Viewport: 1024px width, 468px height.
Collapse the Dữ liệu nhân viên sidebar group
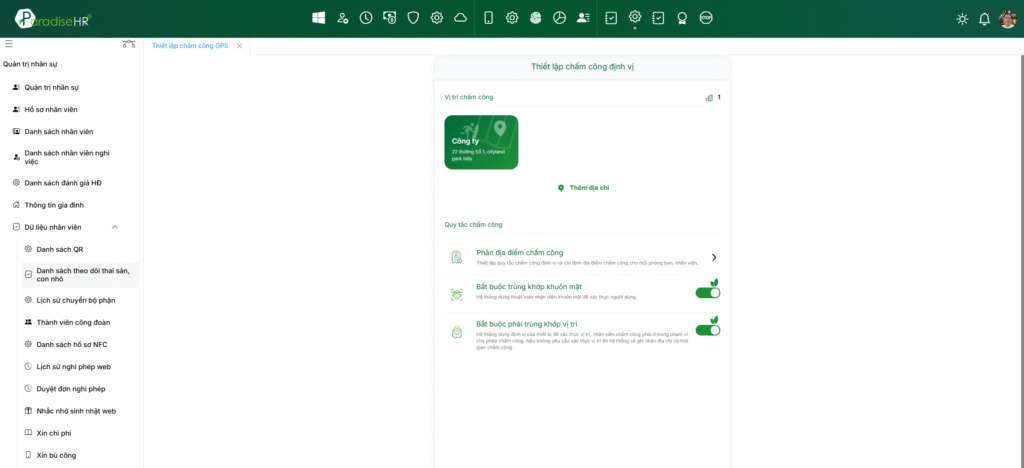[x=115, y=227]
